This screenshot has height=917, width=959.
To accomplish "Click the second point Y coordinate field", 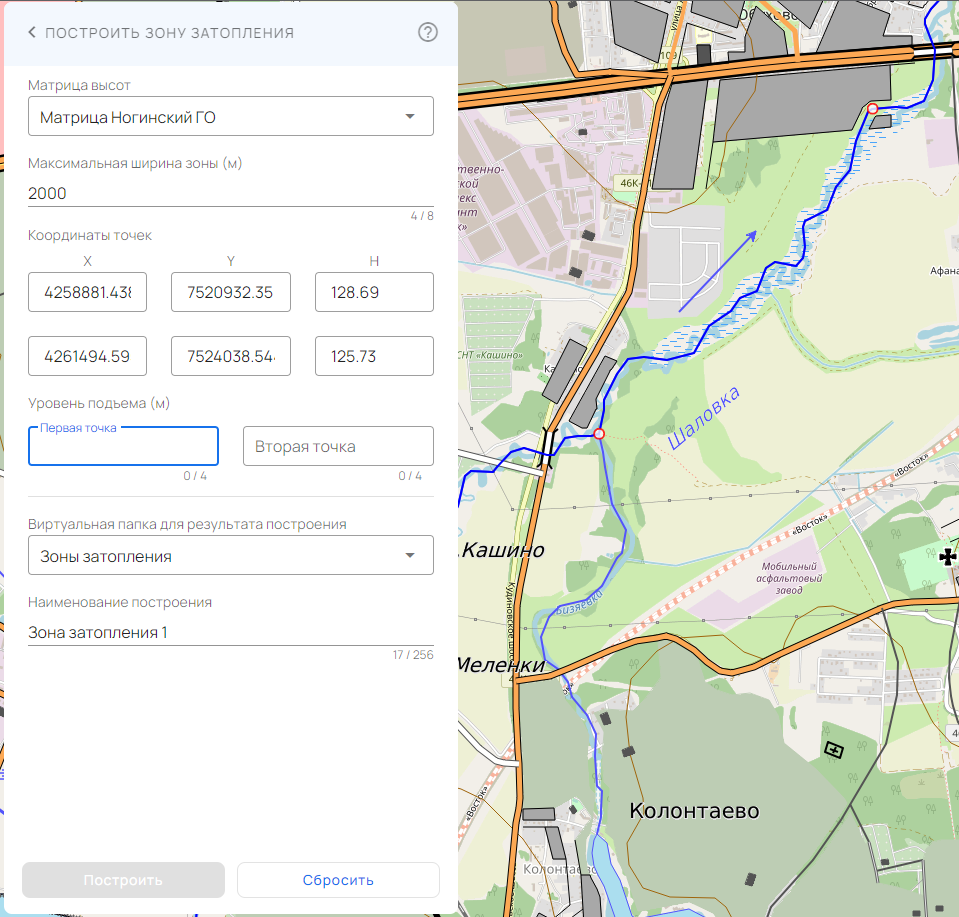I will 230,355.
